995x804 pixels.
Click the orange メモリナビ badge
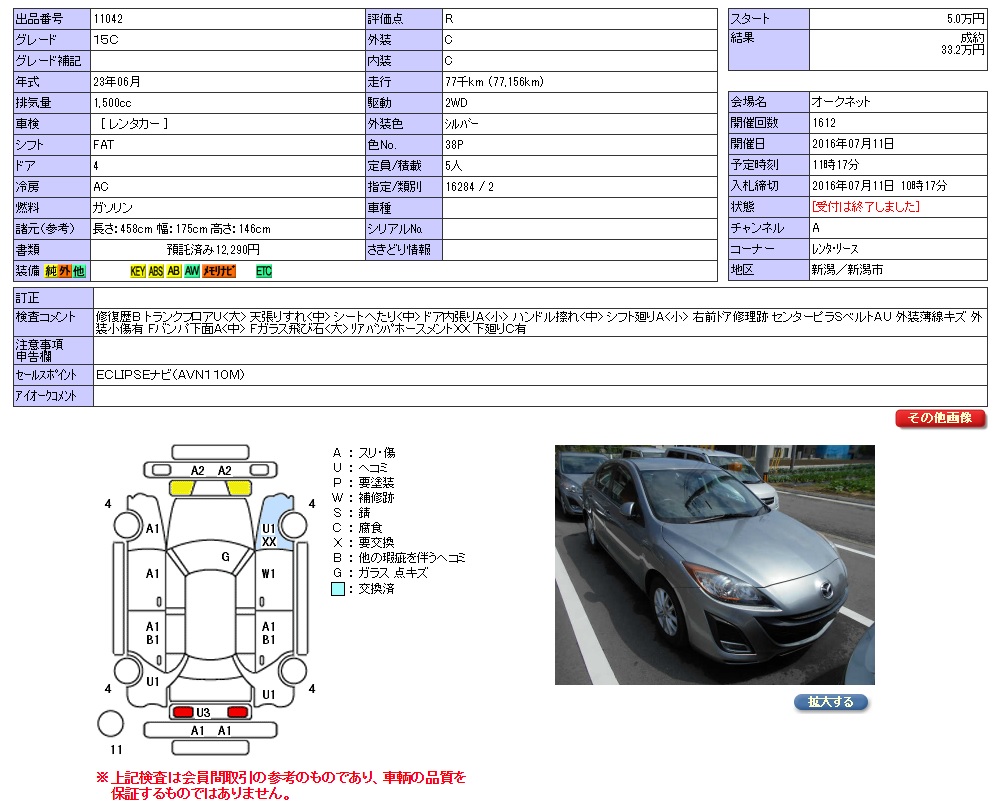220,271
